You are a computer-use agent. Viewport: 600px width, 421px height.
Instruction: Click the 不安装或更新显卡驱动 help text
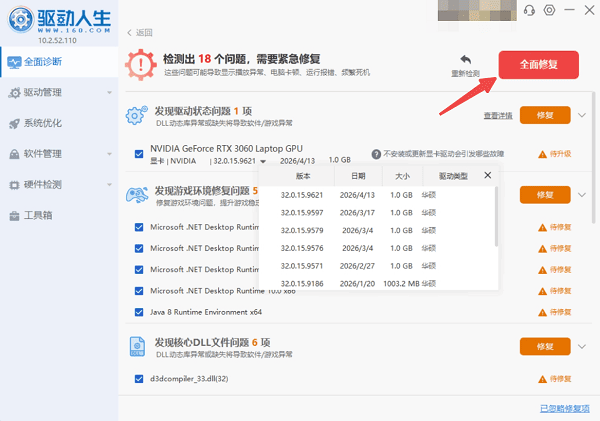coord(443,154)
